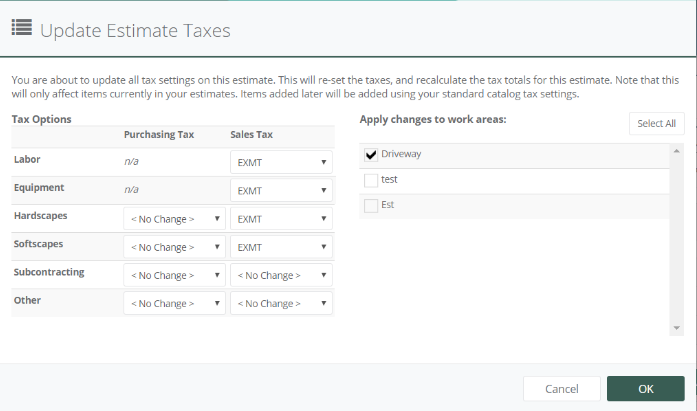
Task: Confirm changes with the OK button
Action: [645, 389]
